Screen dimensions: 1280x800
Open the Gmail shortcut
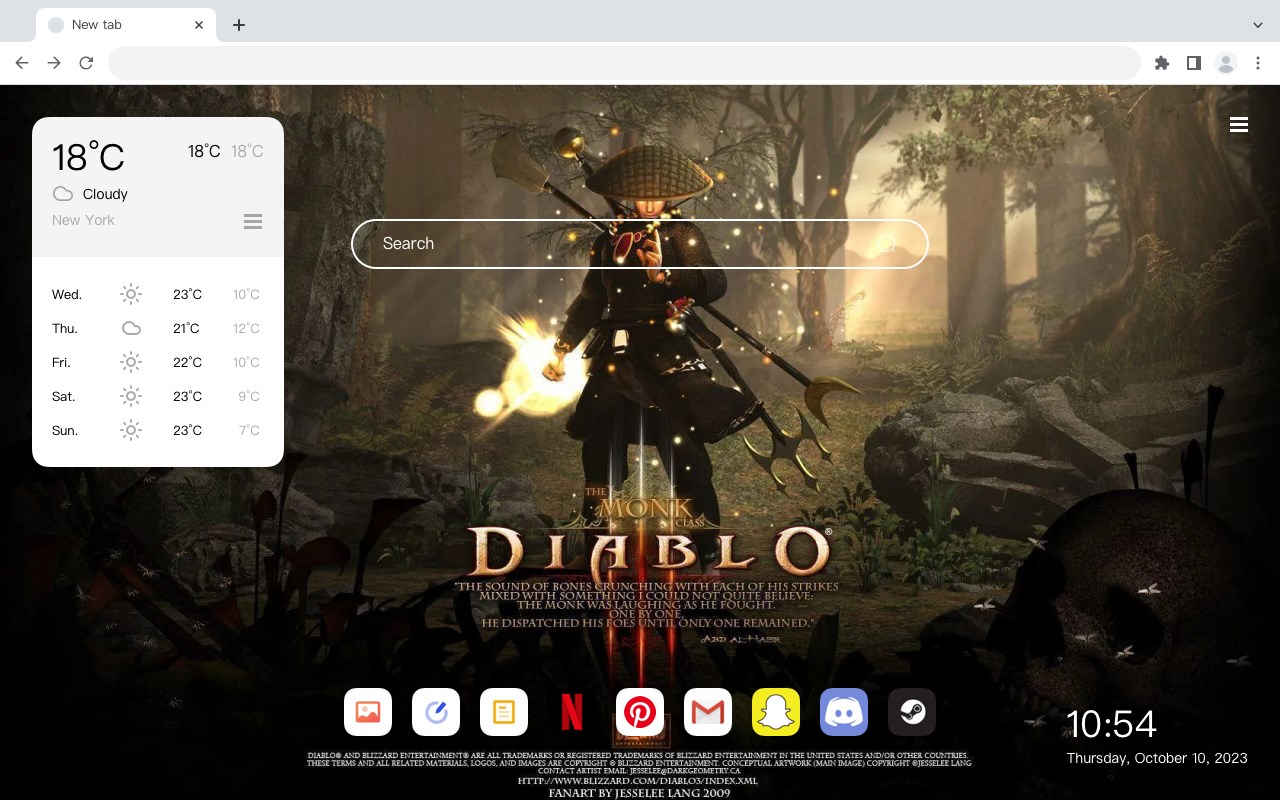pos(708,712)
